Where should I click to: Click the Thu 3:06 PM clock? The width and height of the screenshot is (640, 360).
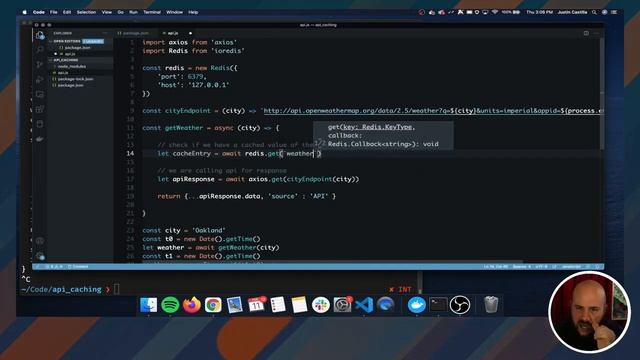(539, 12)
